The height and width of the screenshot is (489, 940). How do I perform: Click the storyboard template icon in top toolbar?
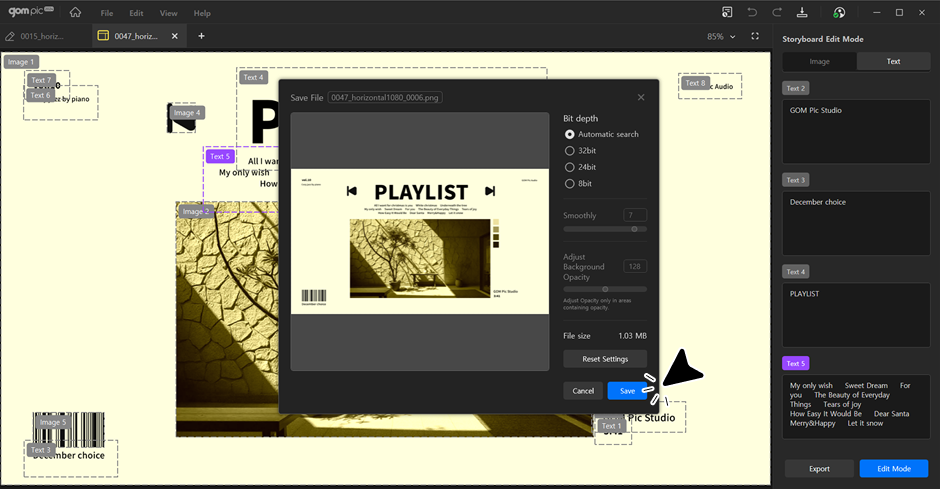(727, 13)
